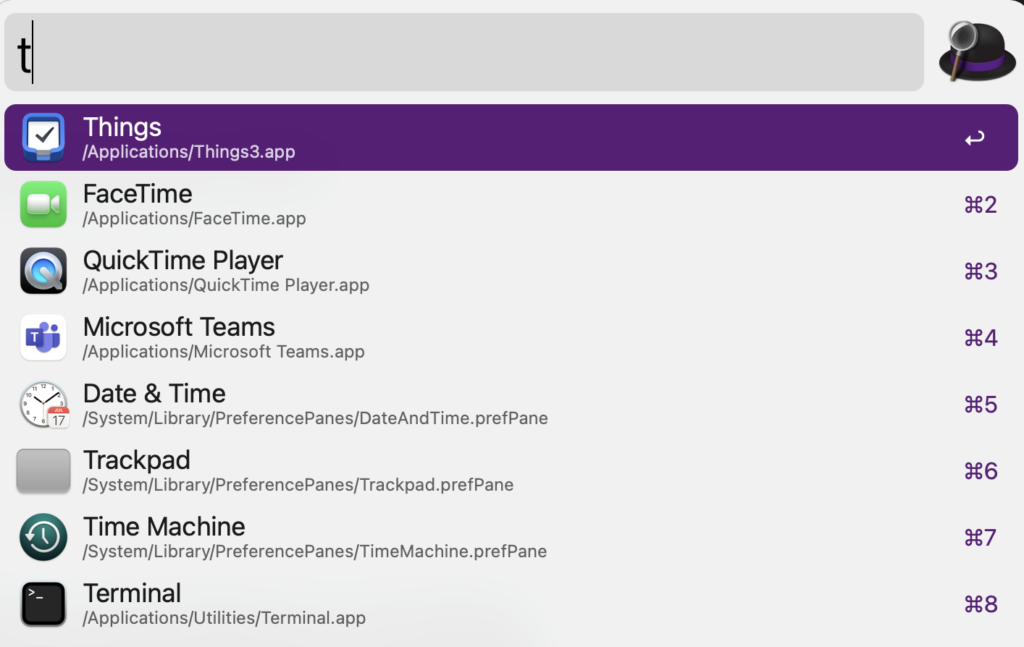Select the Date & Time result title
This screenshot has width=1024, height=647.
click(154, 394)
